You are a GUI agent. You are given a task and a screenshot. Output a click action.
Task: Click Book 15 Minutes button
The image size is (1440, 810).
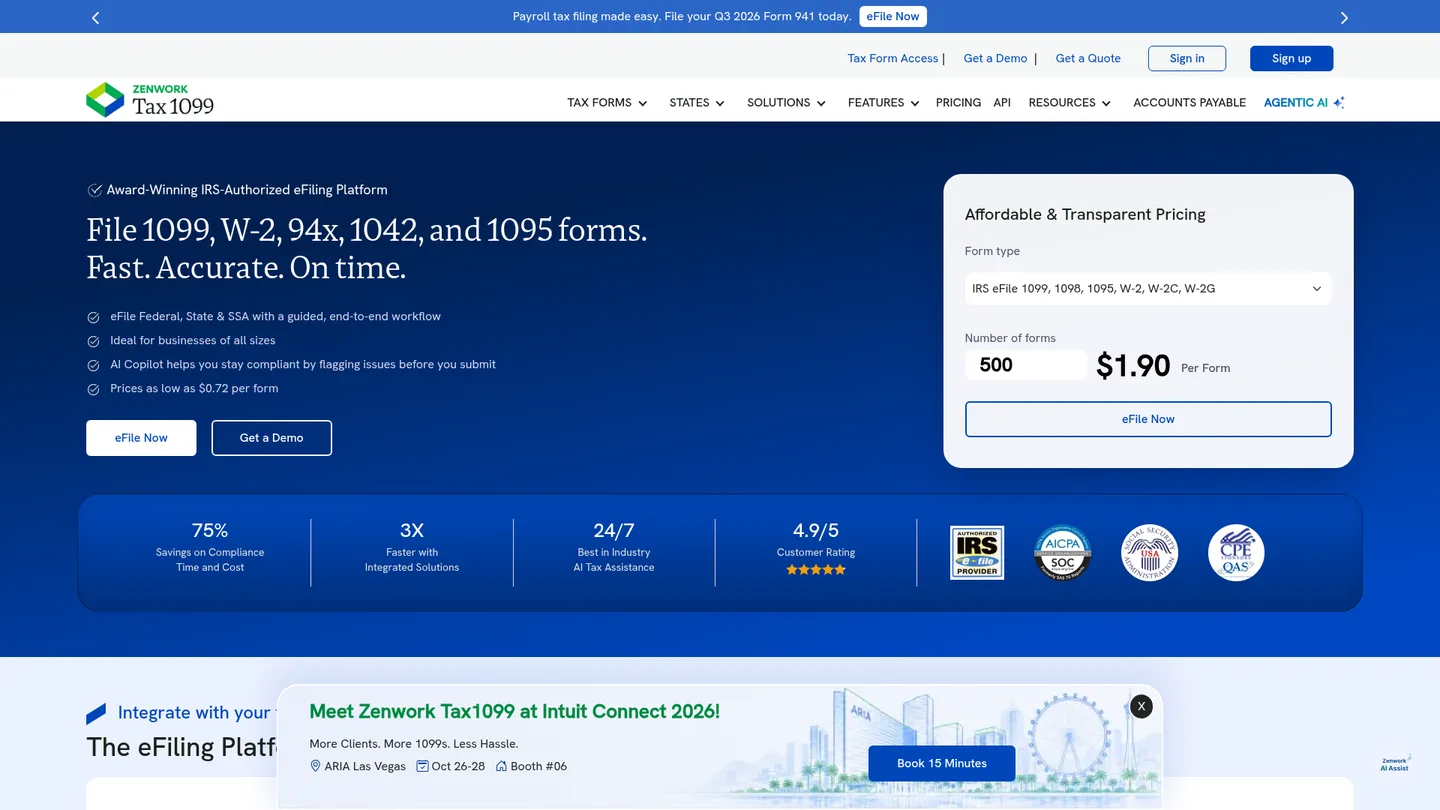(942, 763)
